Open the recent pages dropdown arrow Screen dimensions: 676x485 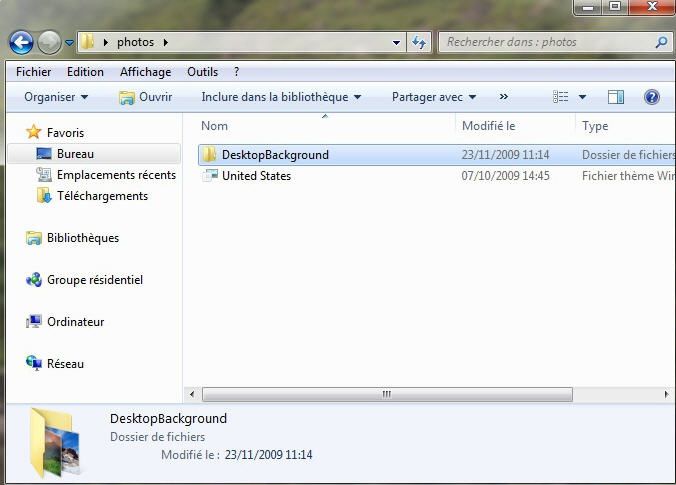(69, 43)
